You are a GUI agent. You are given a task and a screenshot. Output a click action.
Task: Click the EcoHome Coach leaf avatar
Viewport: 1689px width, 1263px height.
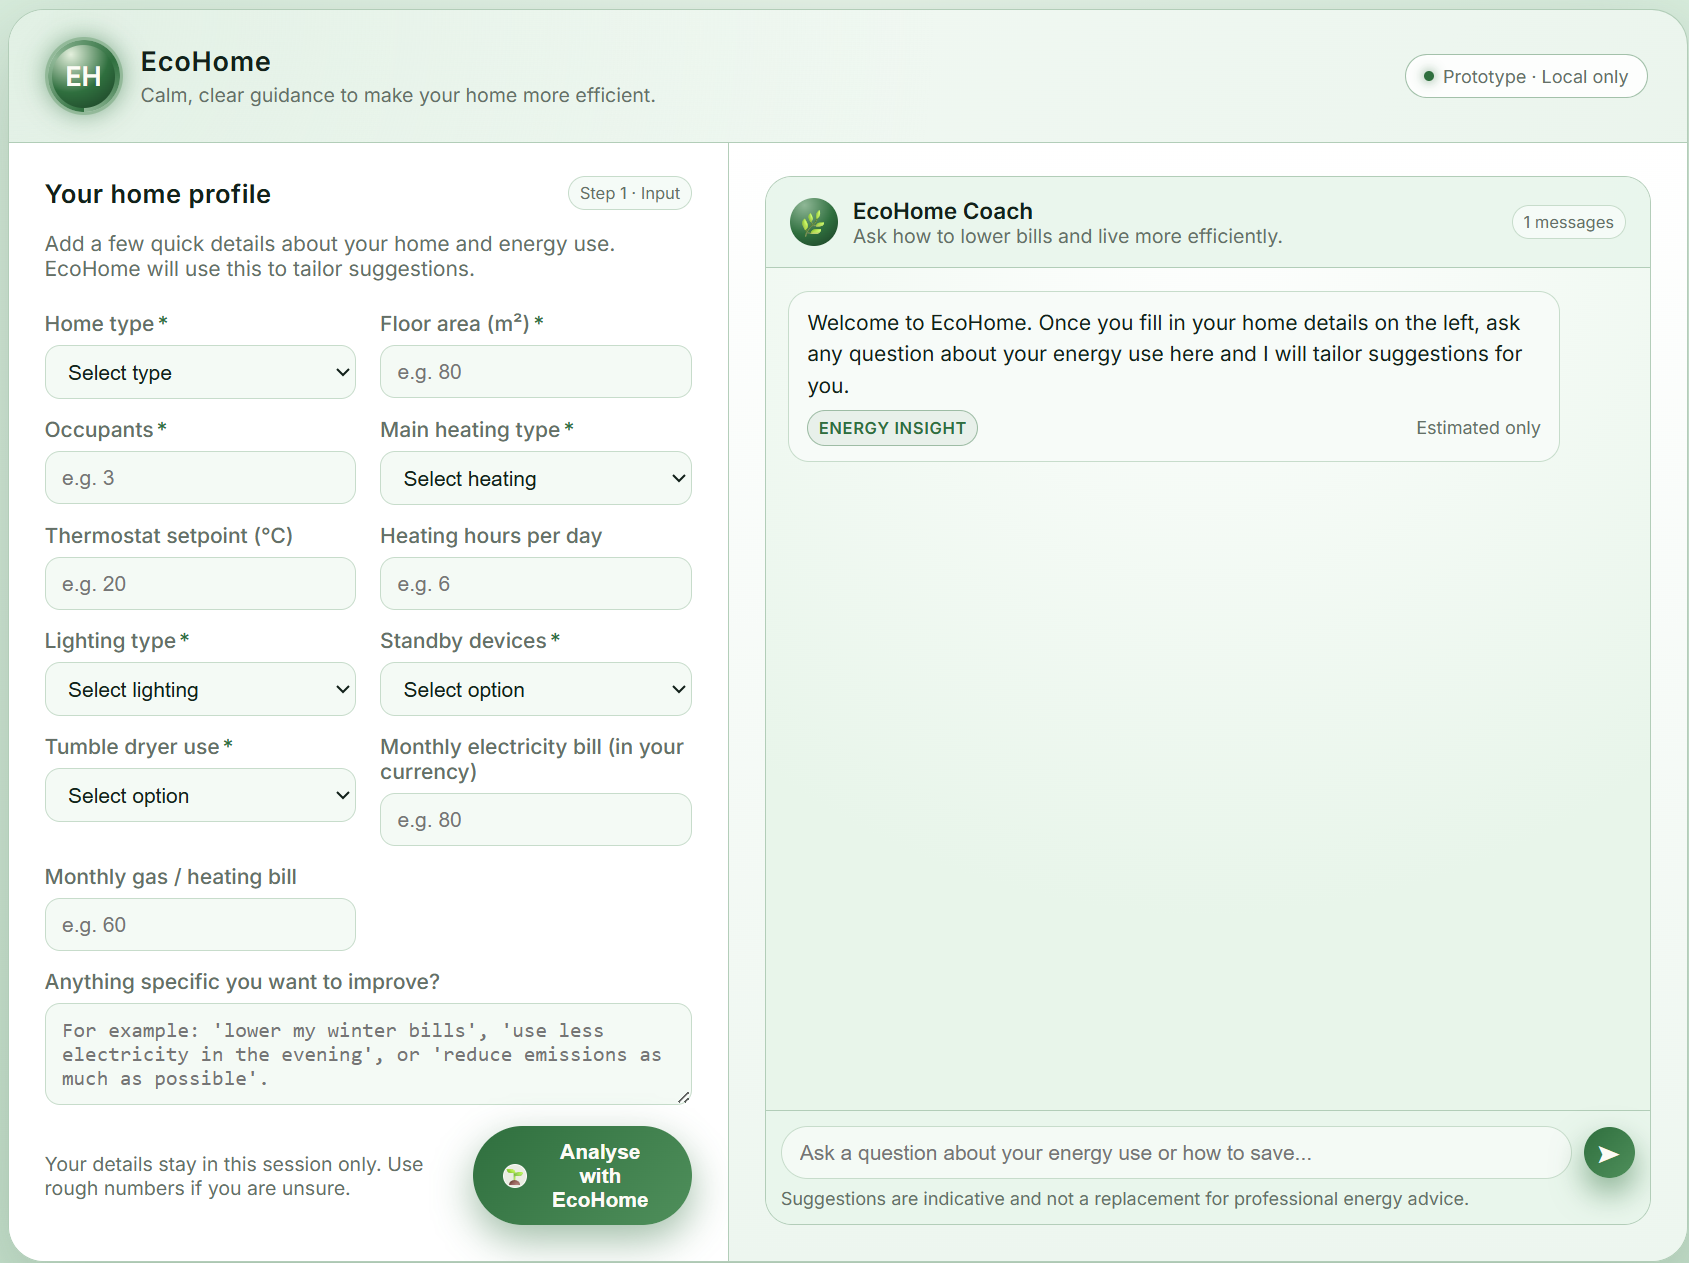813,222
